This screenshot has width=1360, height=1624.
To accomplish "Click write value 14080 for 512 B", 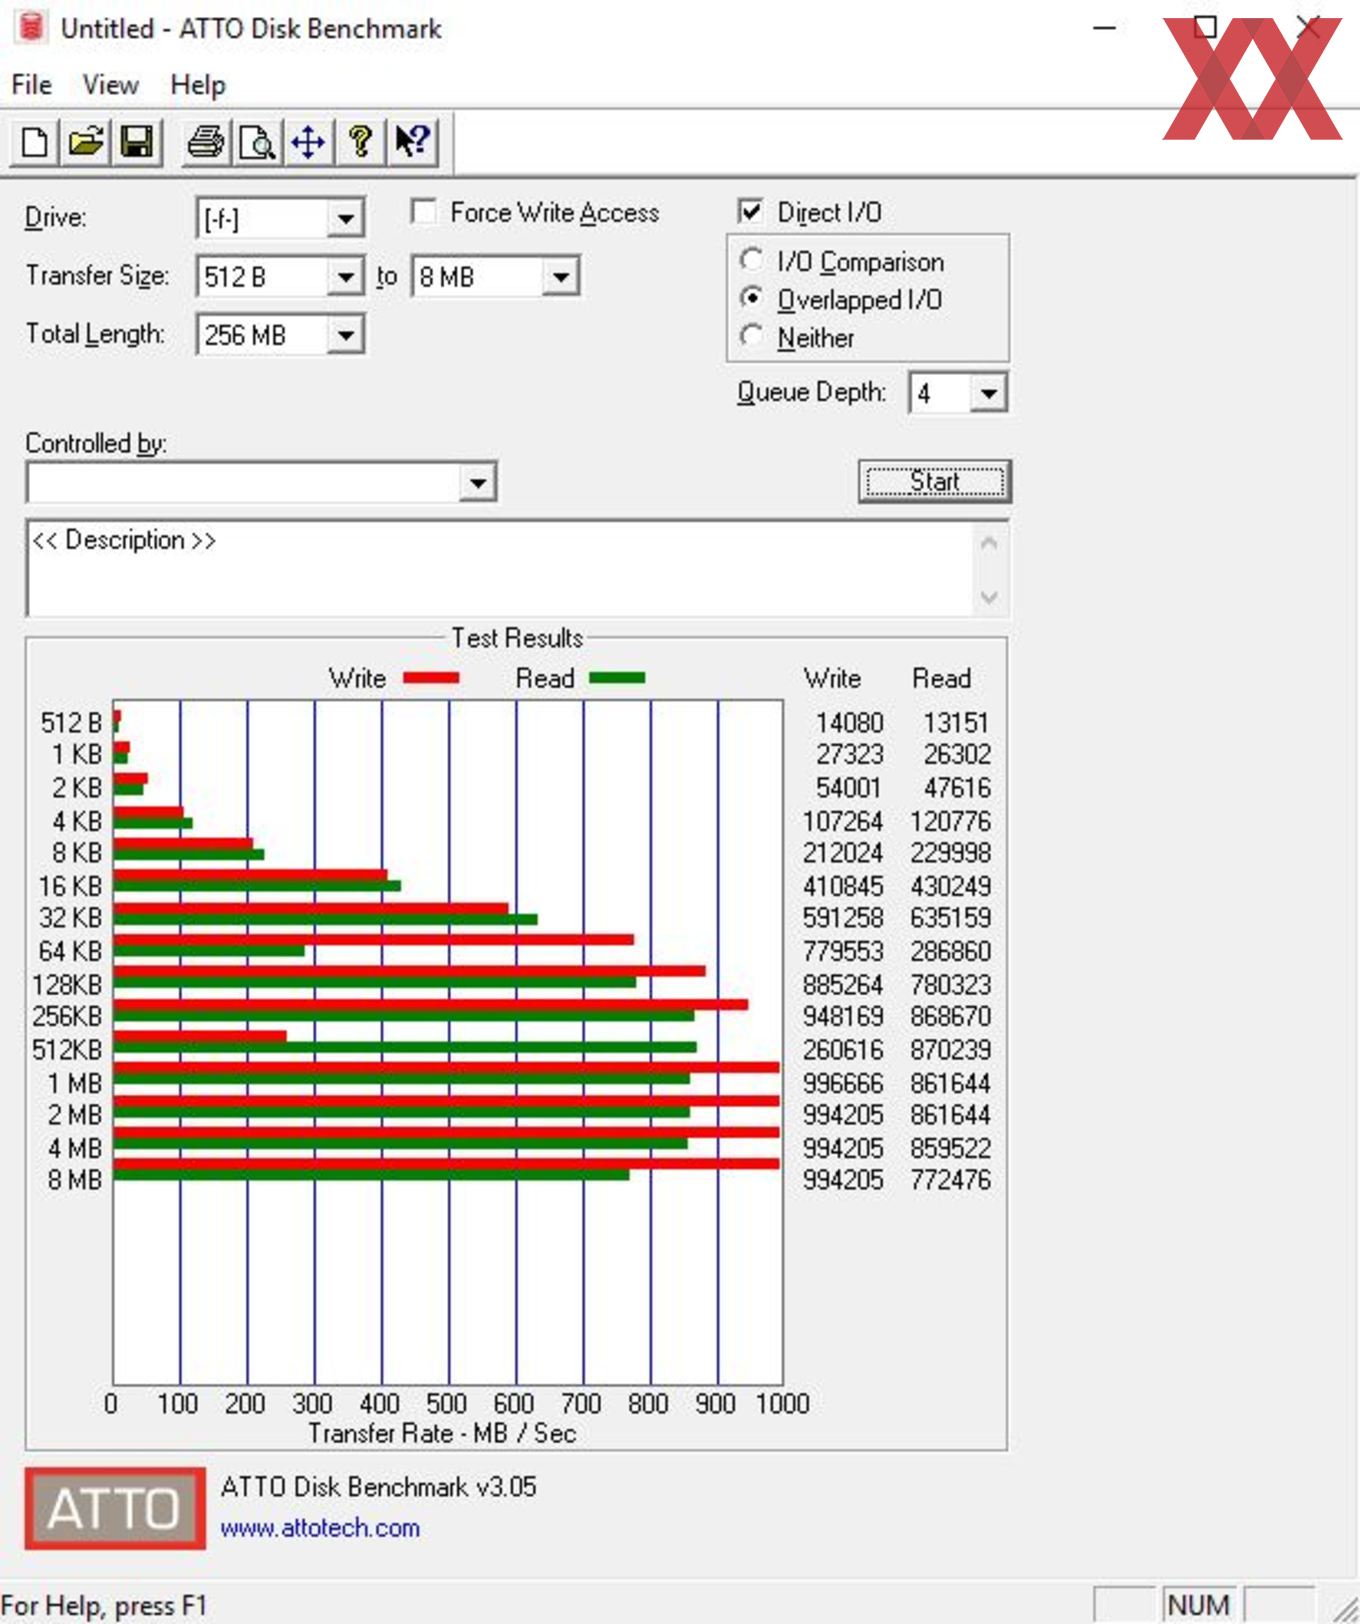I will point(849,723).
